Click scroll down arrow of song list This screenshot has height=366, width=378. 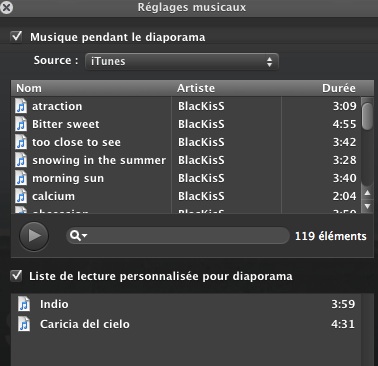pos(367,206)
